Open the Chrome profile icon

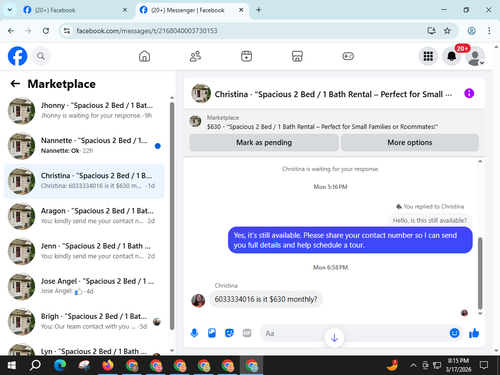click(471, 31)
